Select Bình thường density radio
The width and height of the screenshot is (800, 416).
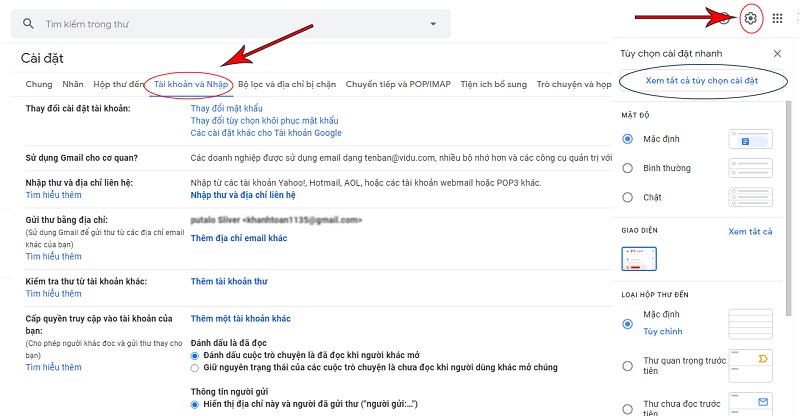point(628,168)
